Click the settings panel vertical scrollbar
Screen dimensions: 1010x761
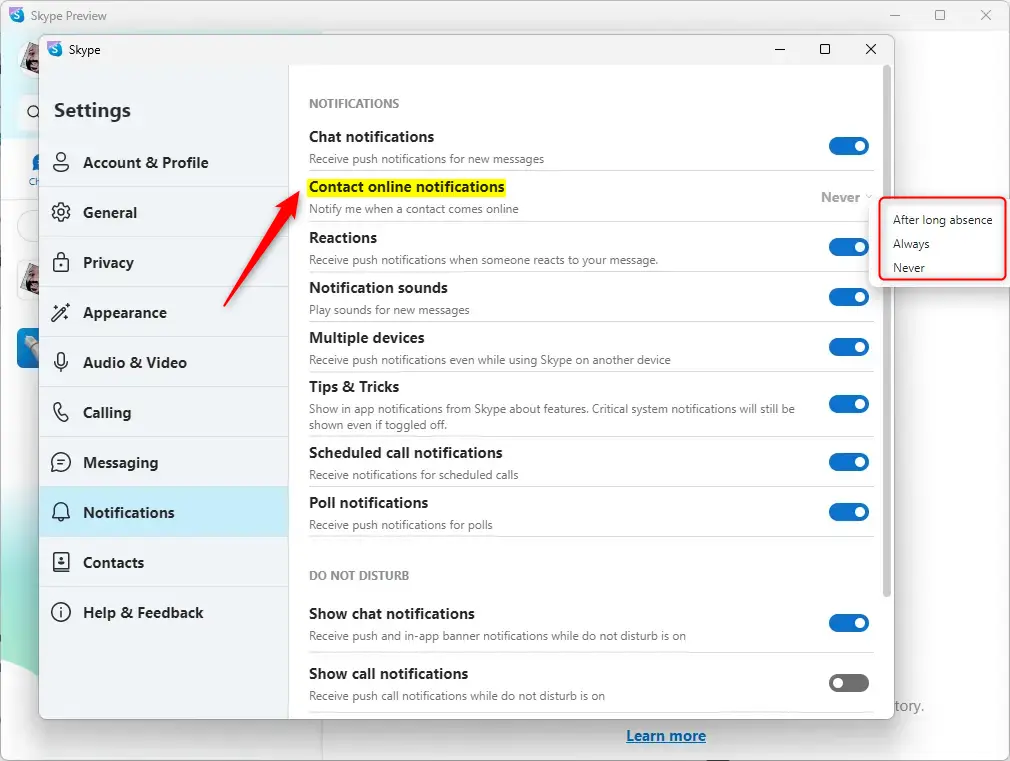click(886, 331)
